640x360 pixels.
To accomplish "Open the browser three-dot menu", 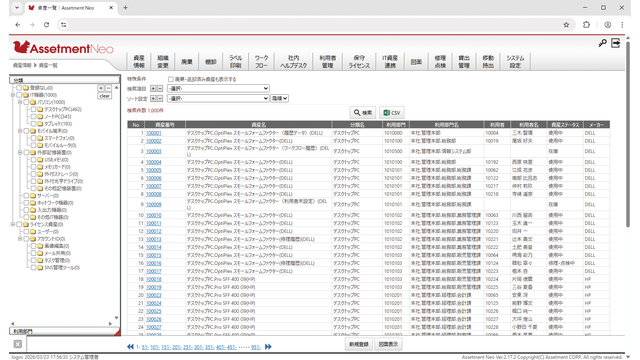I will coord(622,25).
